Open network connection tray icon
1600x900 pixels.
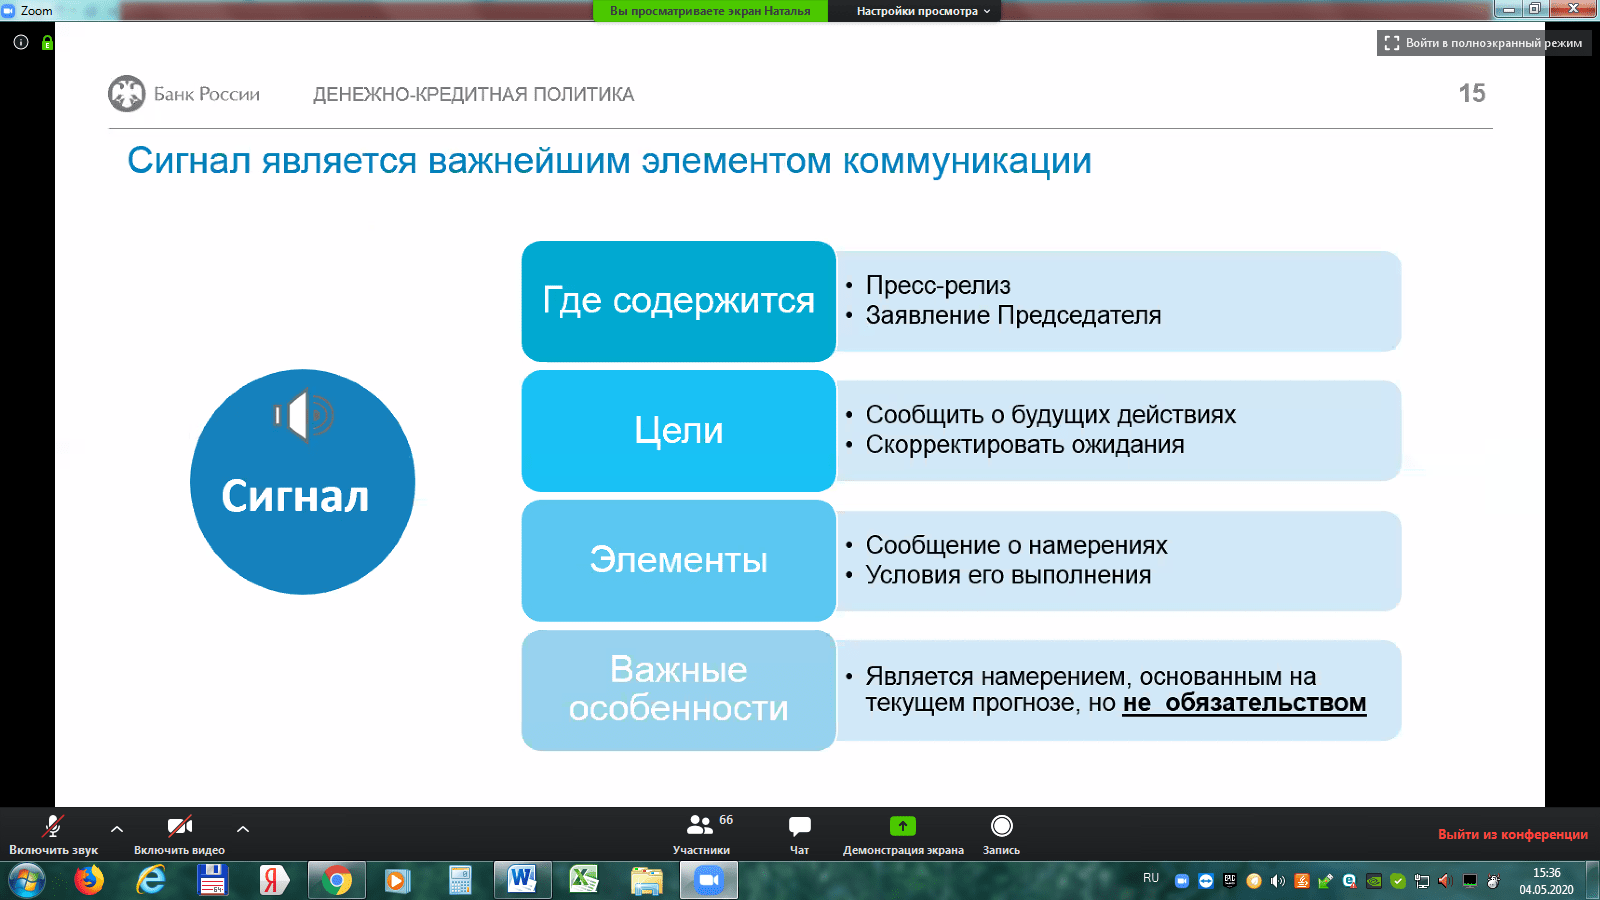click(1421, 881)
